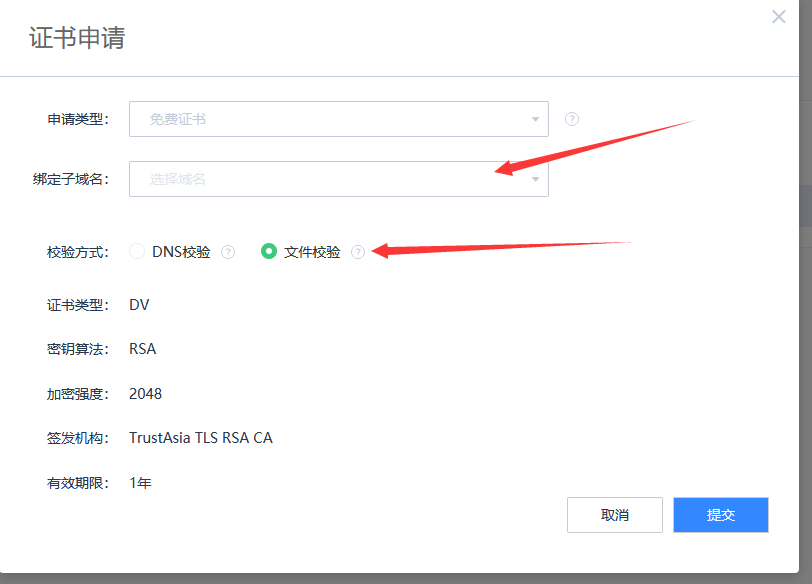Viewport: 812px width, 584px height.
Task: Click the TrustAsia TLS RSA CA text
Action: click(201, 438)
